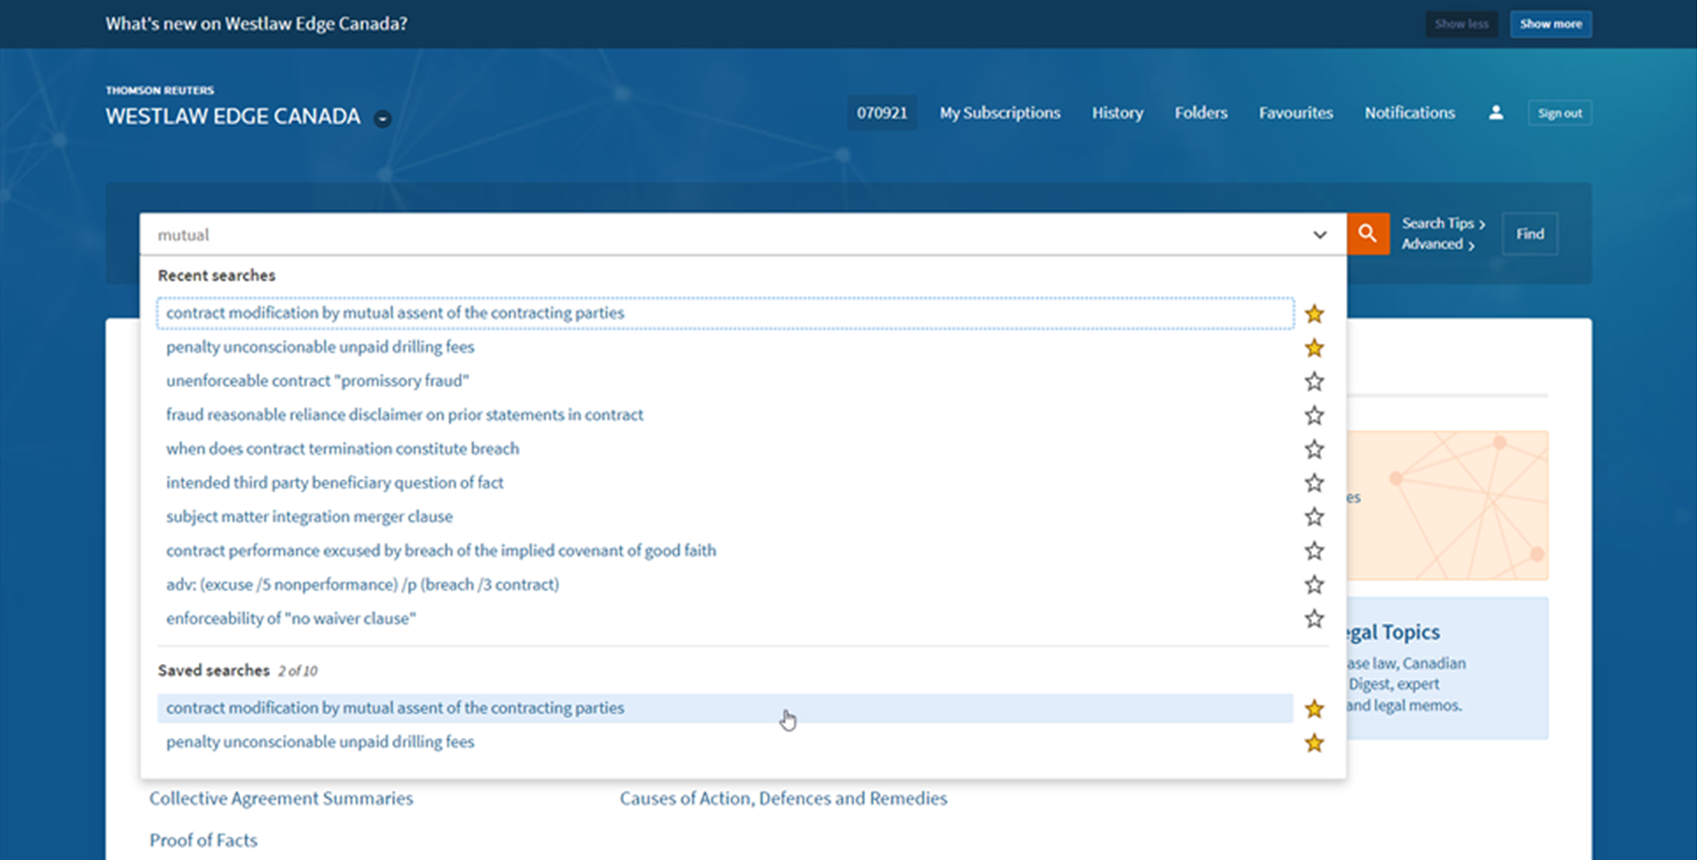Viewport: 1697px width, 860px height.
Task: Collapse the search suggestions dropdown chevron
Action: click(x=1320, y=235)
